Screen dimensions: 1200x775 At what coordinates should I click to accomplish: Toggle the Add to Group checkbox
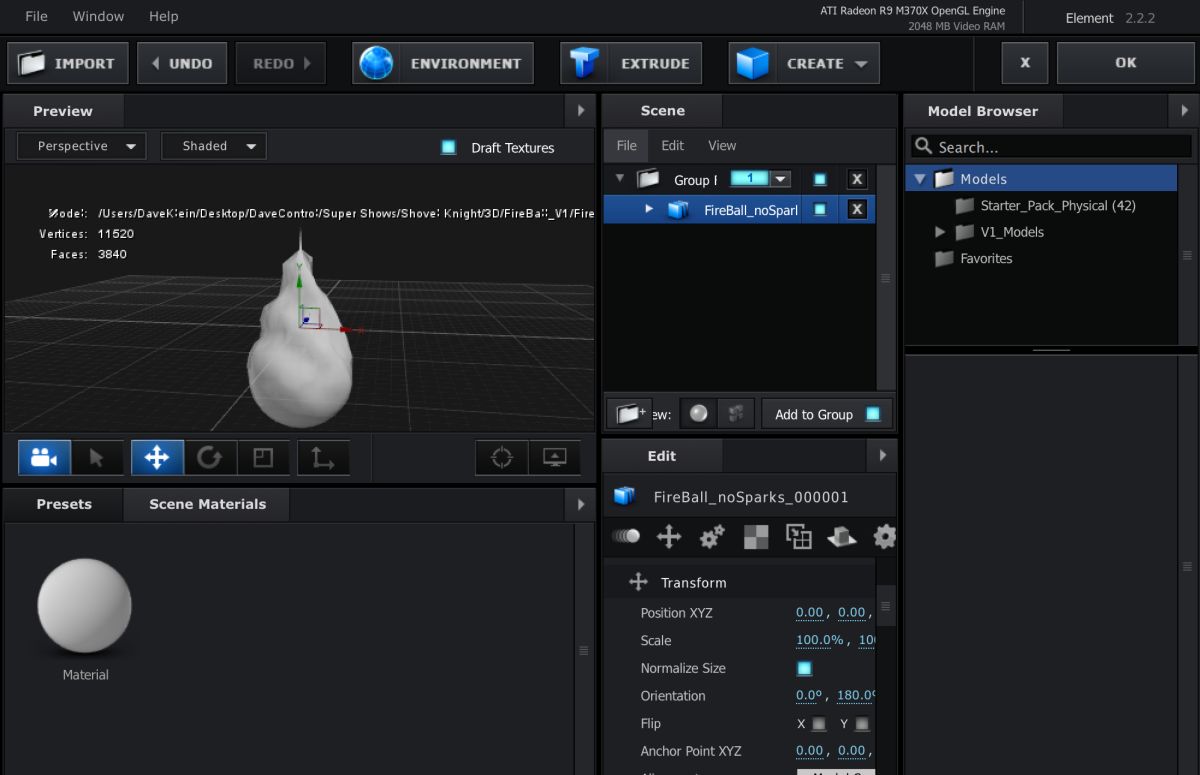click(x=873, y=414)
